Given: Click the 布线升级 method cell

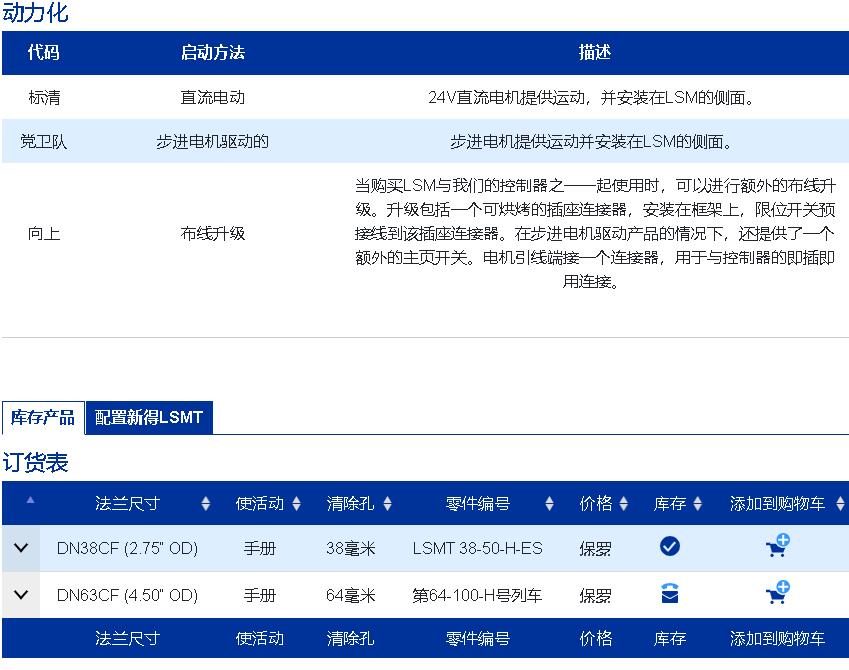Looking at the screenshot, I should pyautogui.click(x=212, y=233).
